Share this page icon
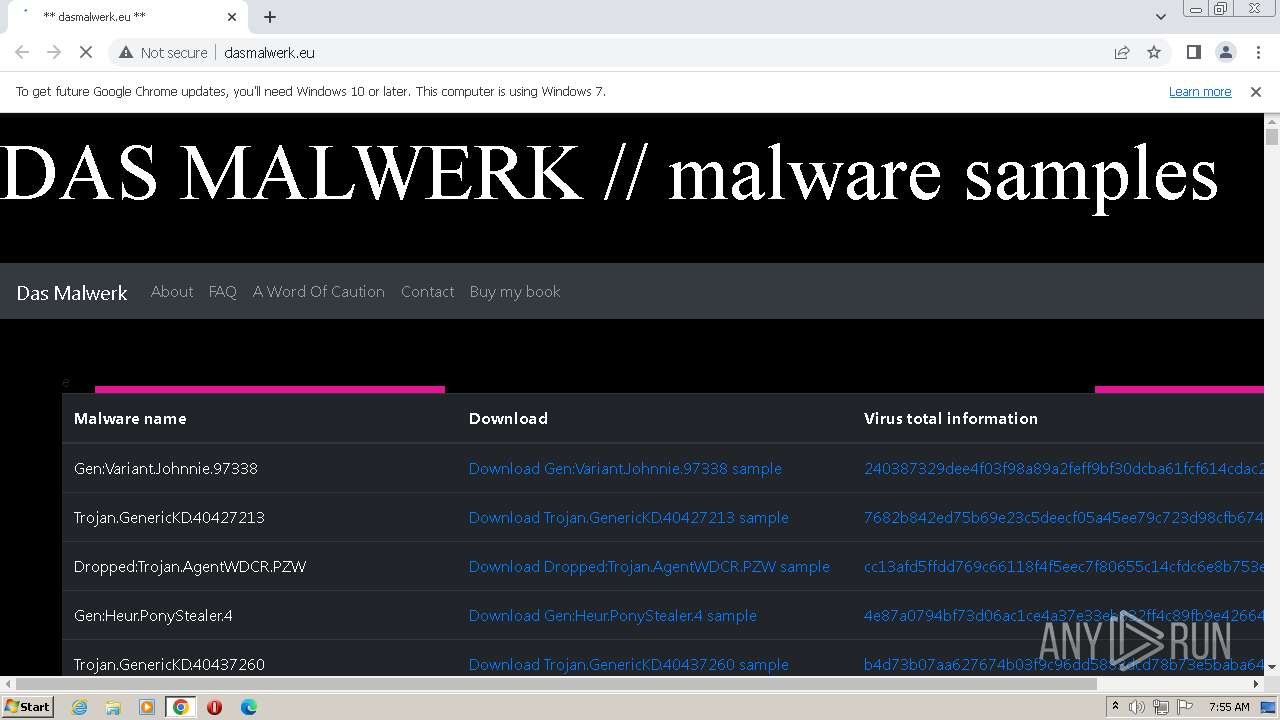1280x720 pixels. (x=1122, y=52)
